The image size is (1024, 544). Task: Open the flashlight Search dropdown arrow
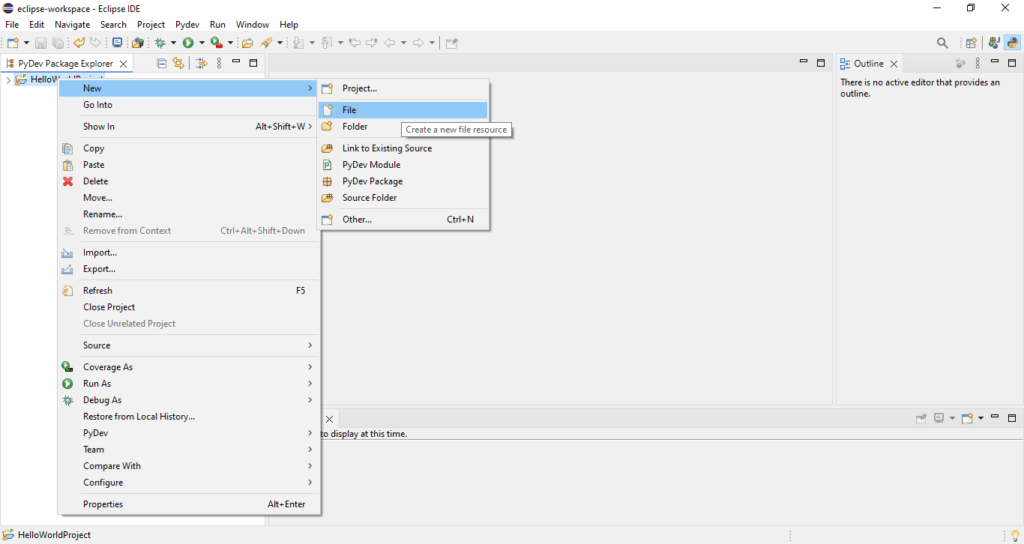[x=280, y=43]
